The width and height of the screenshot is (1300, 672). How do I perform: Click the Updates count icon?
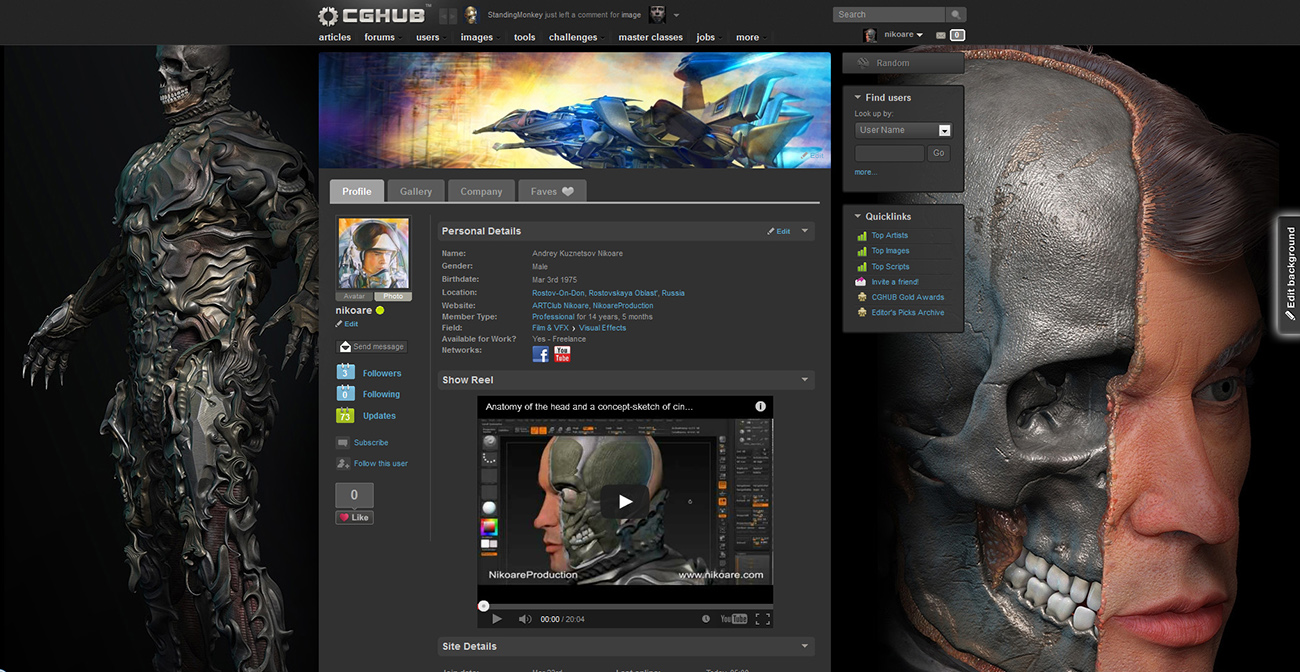345,415
